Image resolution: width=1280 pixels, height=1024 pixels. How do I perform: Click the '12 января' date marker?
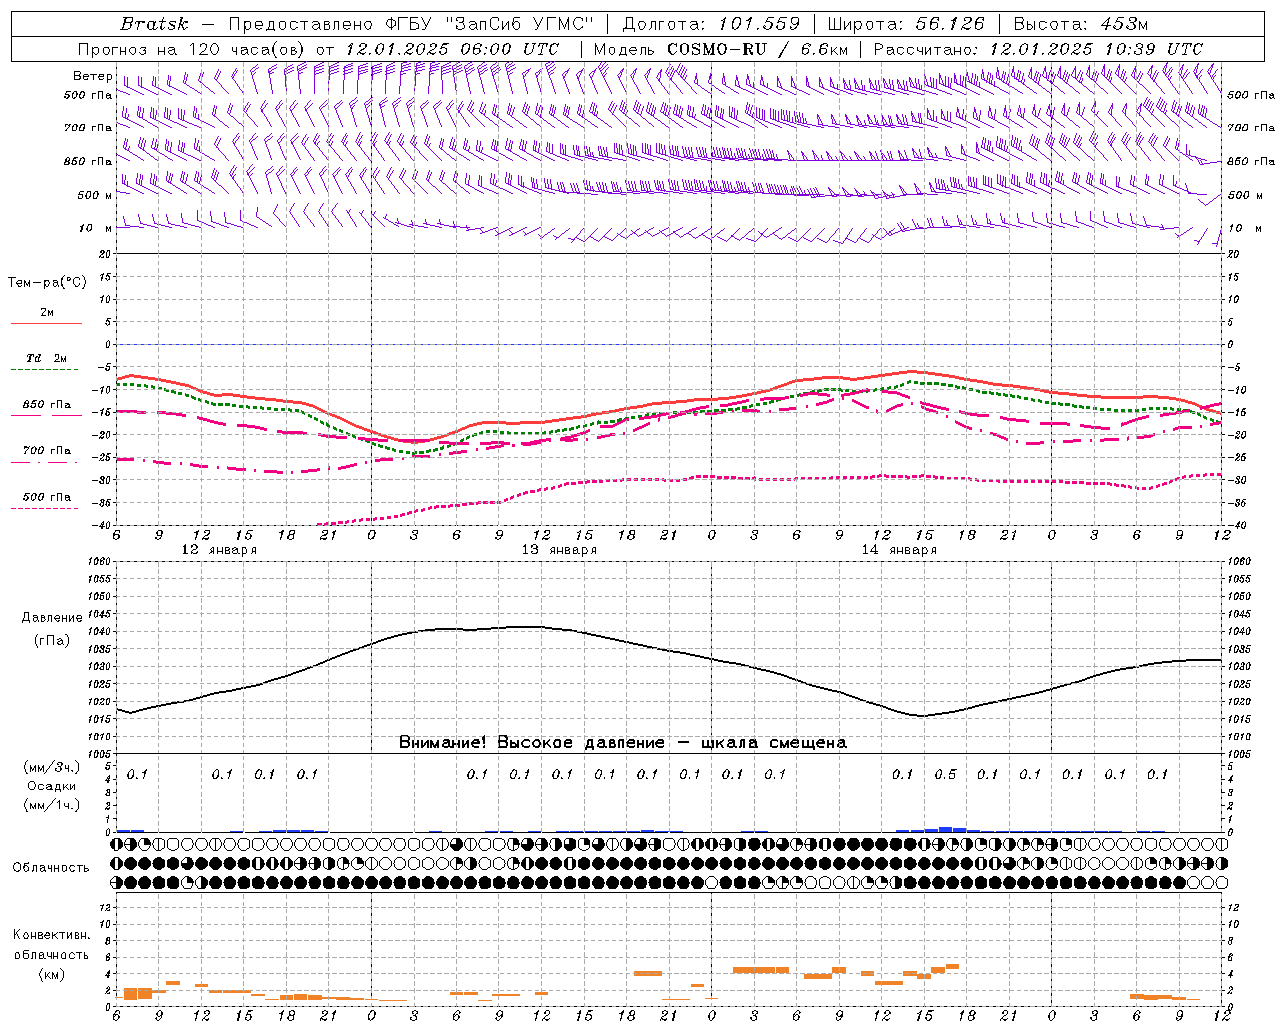219,550
